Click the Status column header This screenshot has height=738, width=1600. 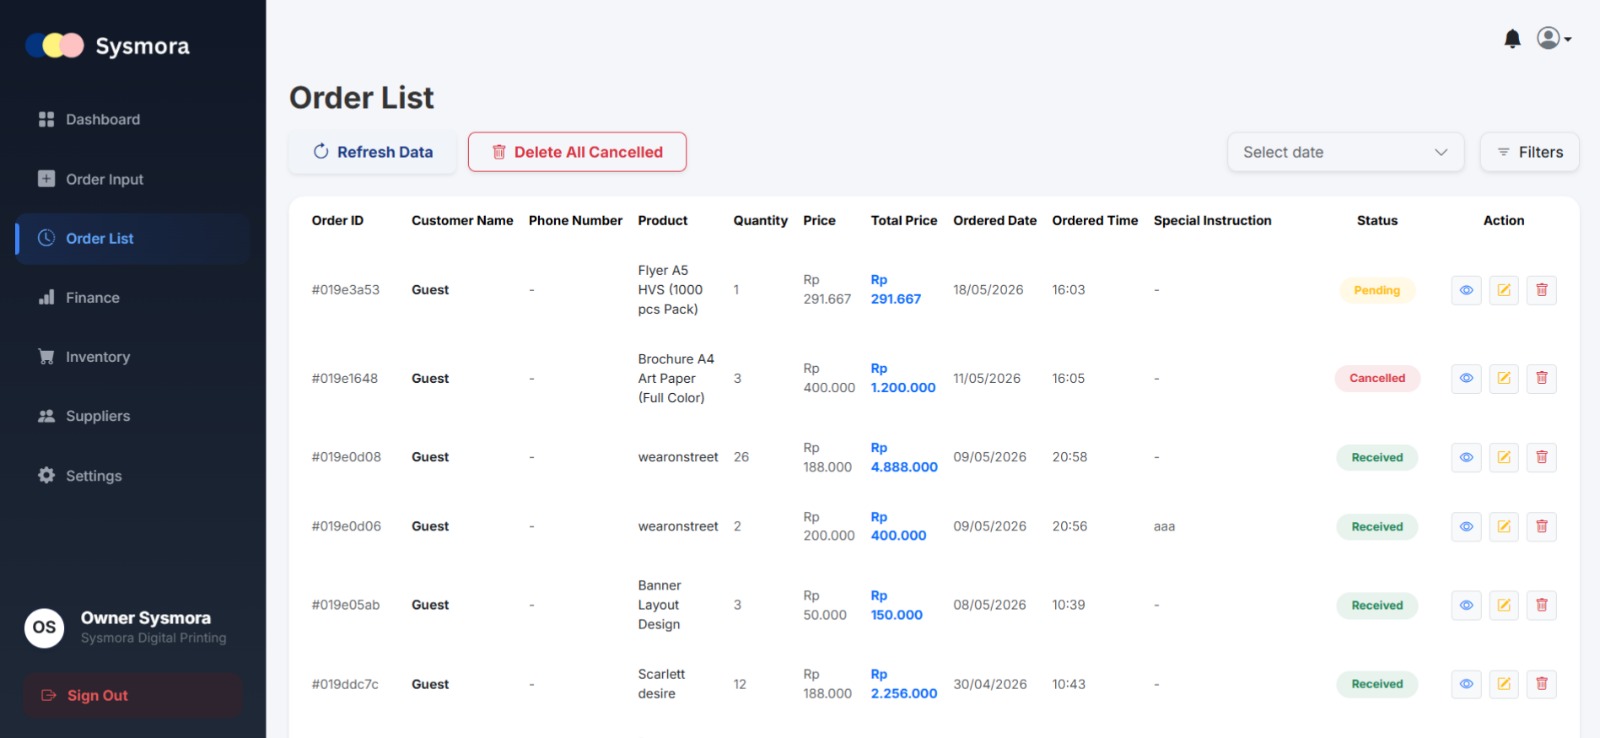(x=1377, y=221)
